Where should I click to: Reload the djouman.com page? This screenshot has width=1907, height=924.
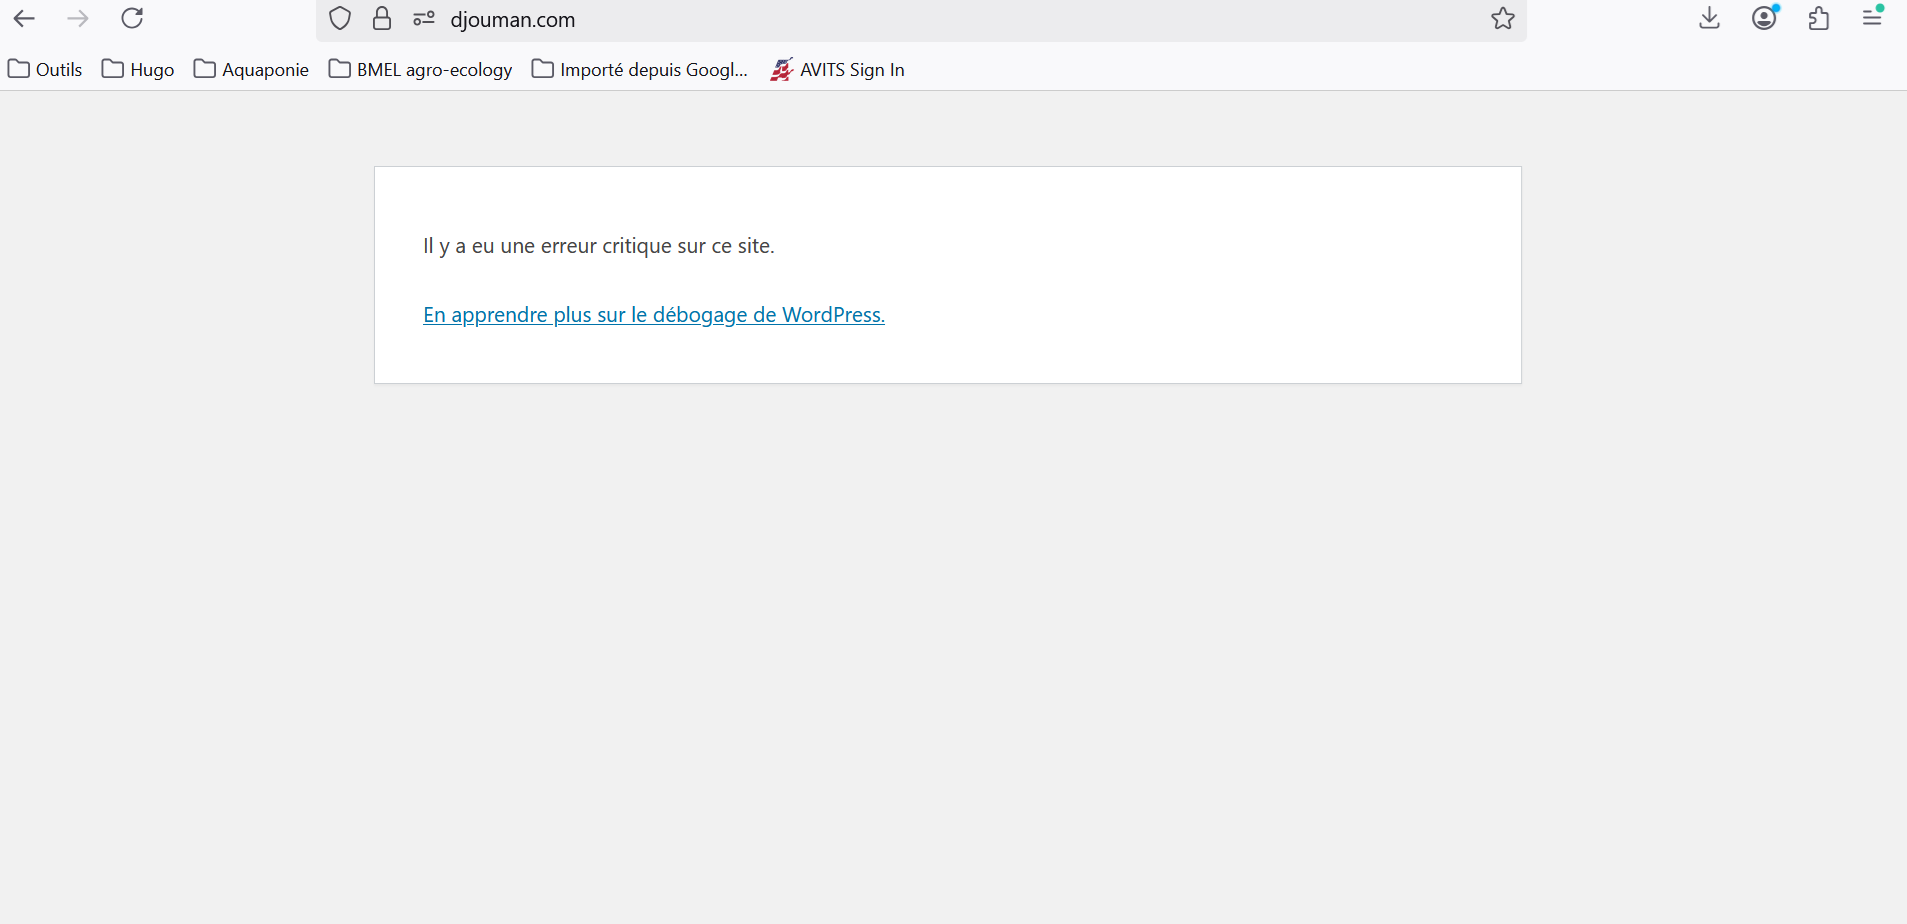pyautogui.click(x=132, y=19)
